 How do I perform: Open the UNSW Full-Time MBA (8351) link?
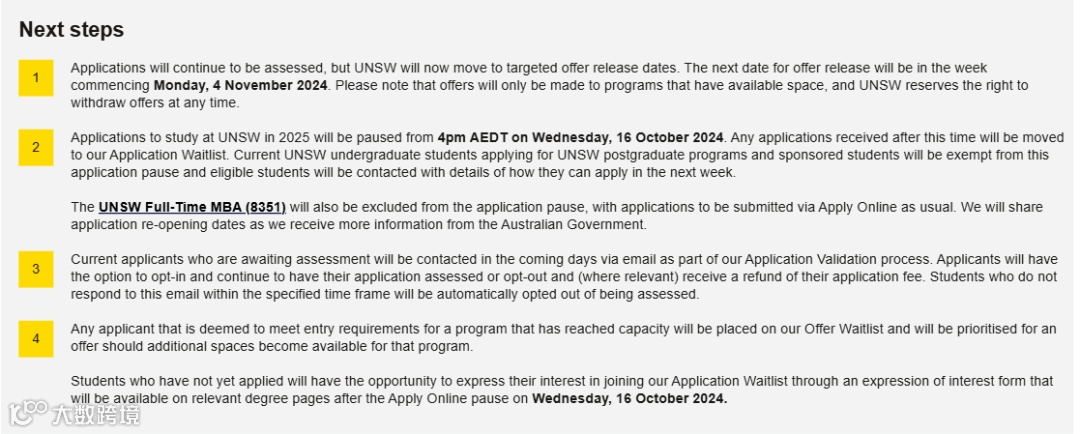click(x=192, y=207)
